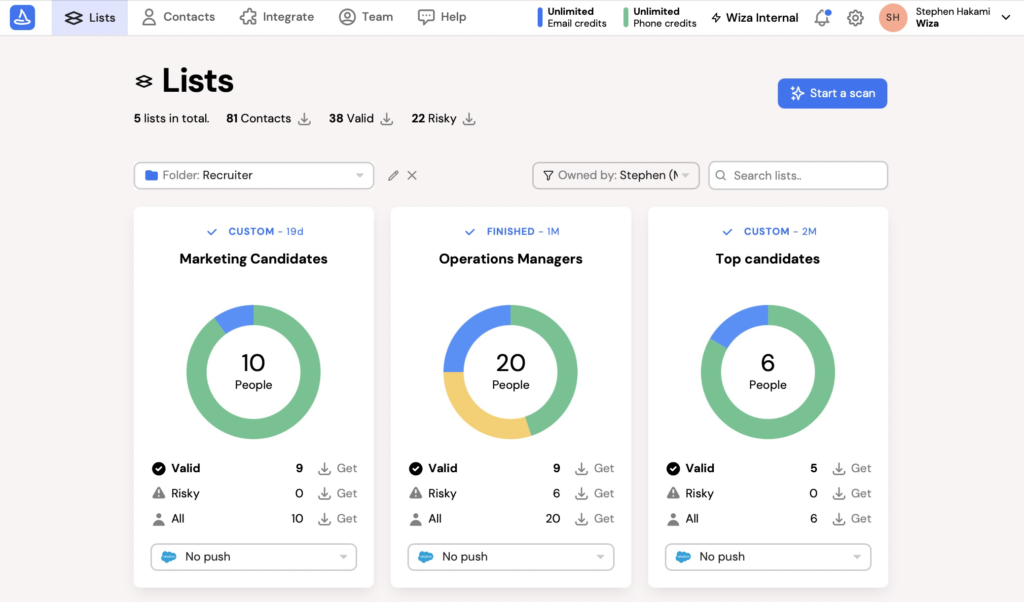This screenshot has width=1024, height=602.
Task: Open No push dropdown in Top candidates
Action: pos(768,557)
